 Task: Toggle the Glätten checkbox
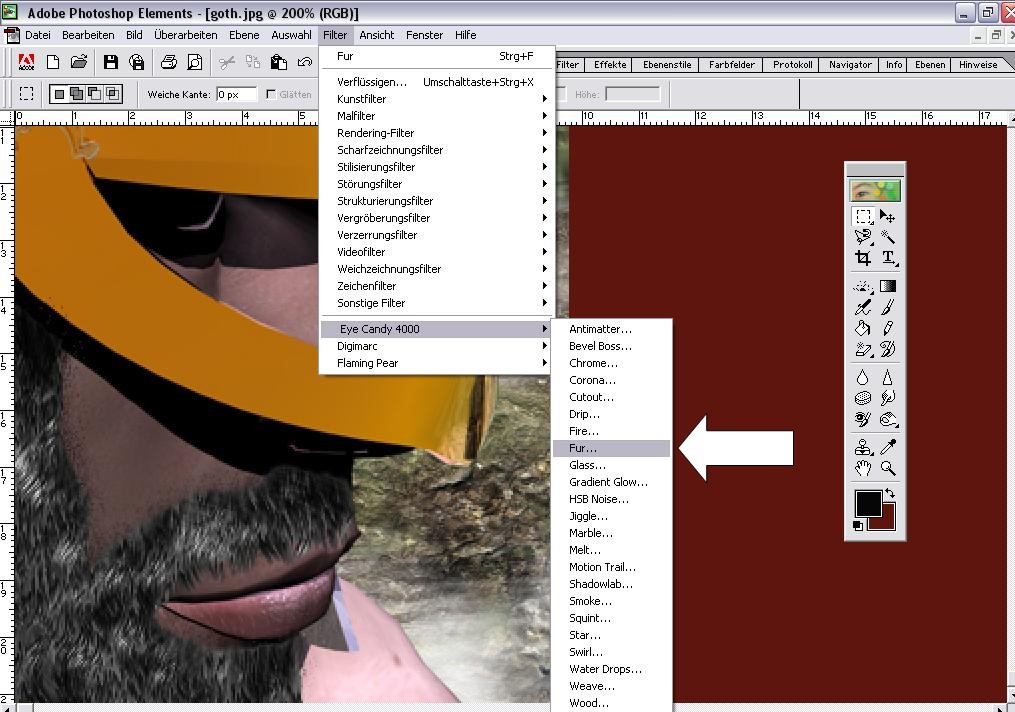coord(271,95)
